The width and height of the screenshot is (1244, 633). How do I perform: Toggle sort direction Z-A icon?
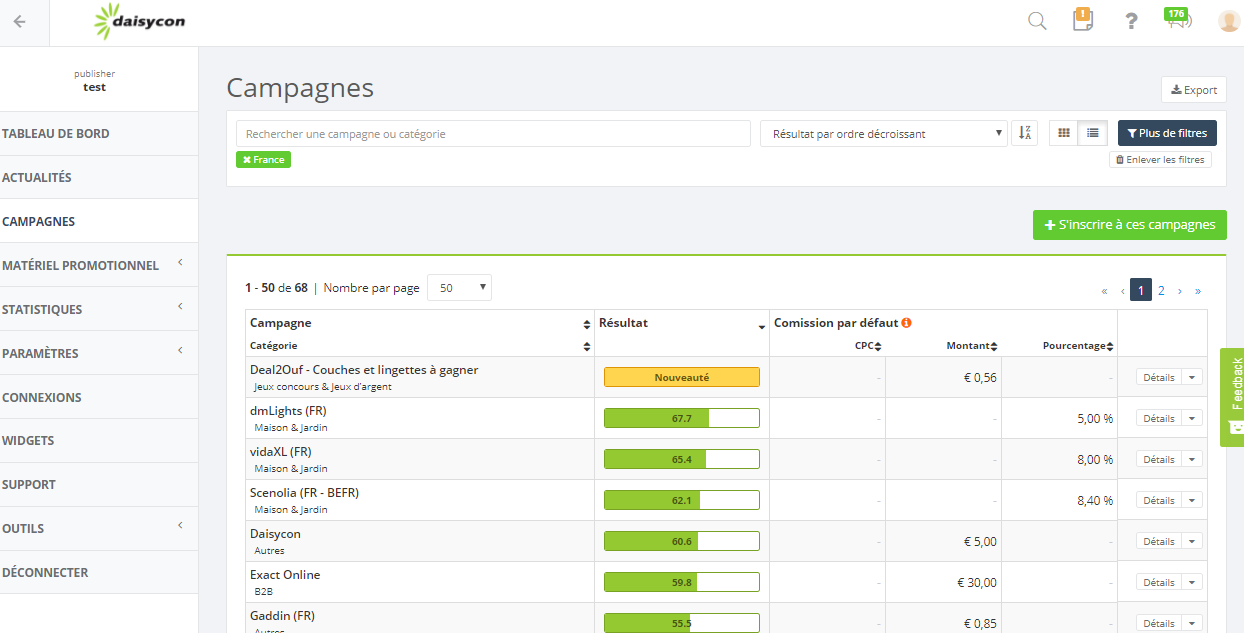coord(1024,133)
